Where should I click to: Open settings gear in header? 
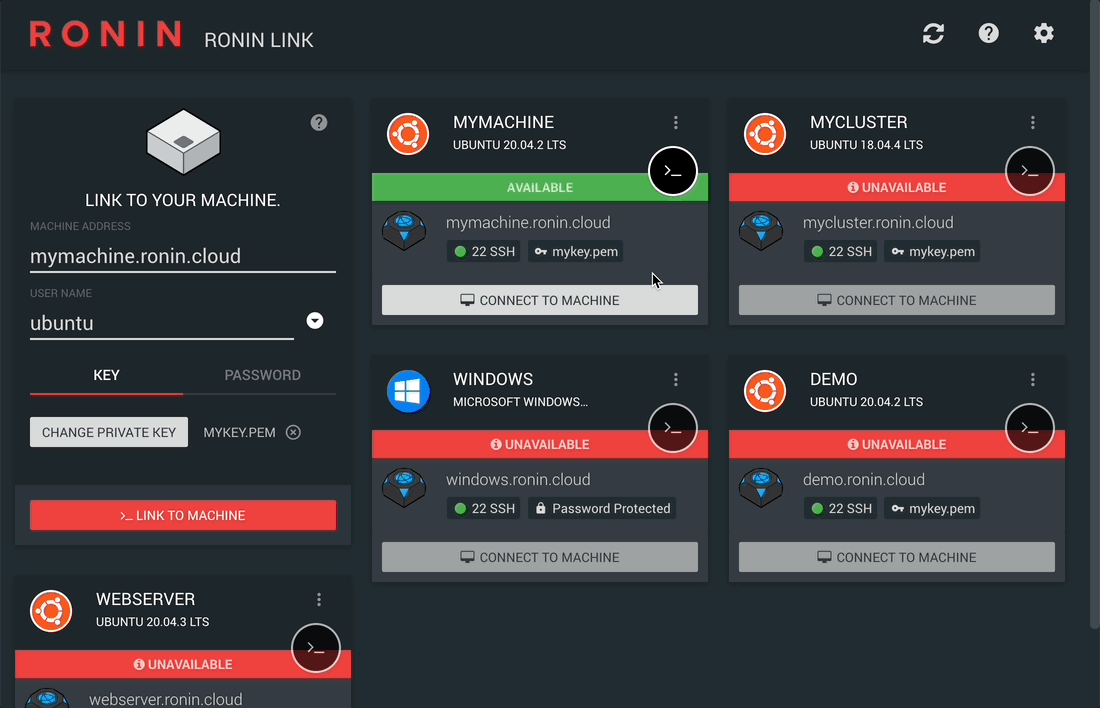1044,33
